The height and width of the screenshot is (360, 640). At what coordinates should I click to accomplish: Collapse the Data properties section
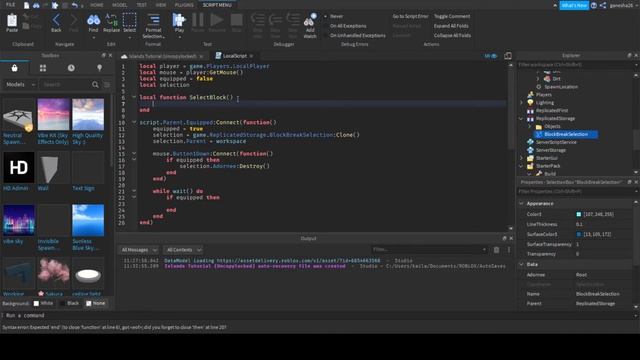pyautogui.click(x=521, y=264)
